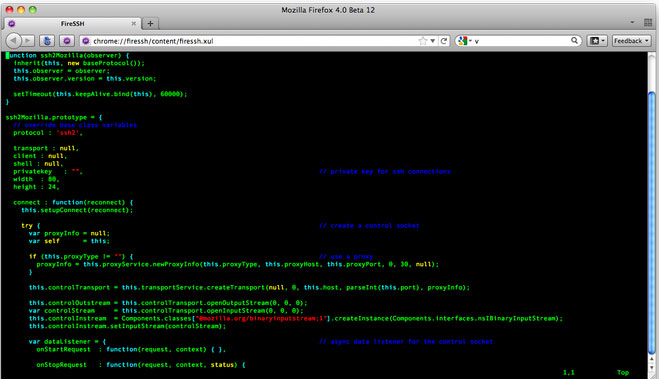Click the 'height : 24,' line
The height and width of the screenshot is (379, 659).
[36, 187]
